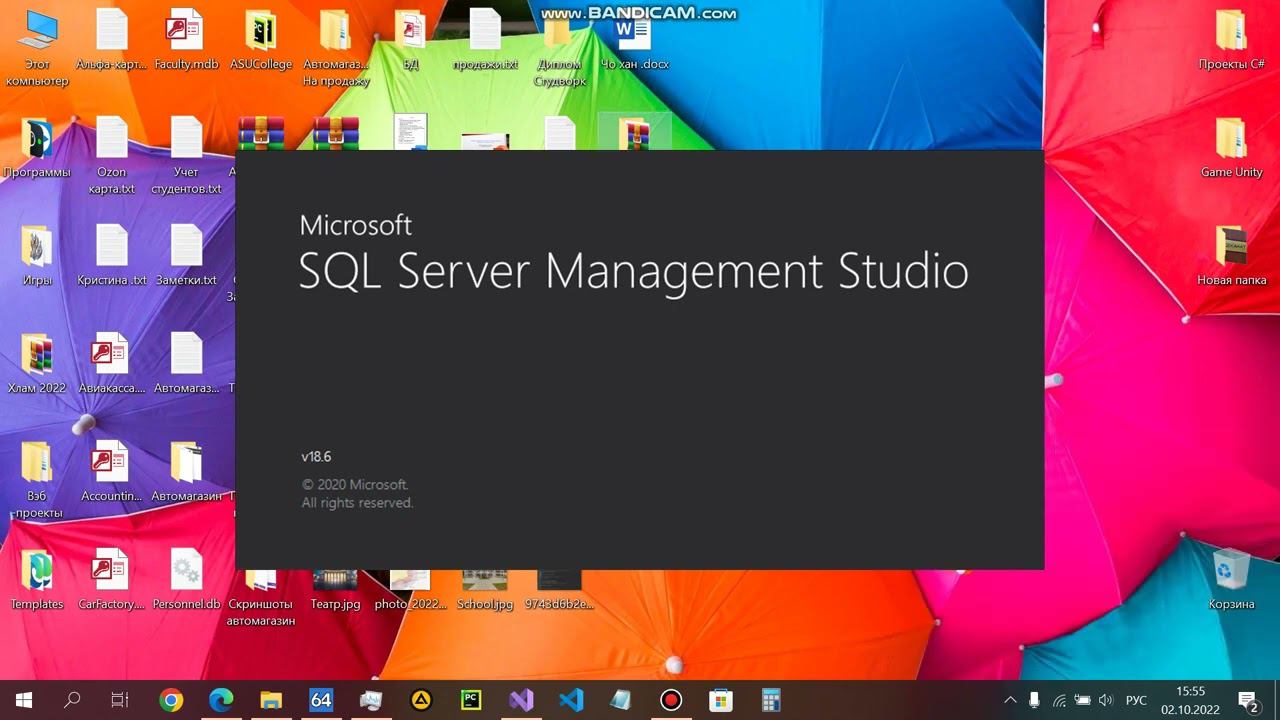Select the Программы desktop icon
The image size is (1280, 720).
(x=37, y=148)
